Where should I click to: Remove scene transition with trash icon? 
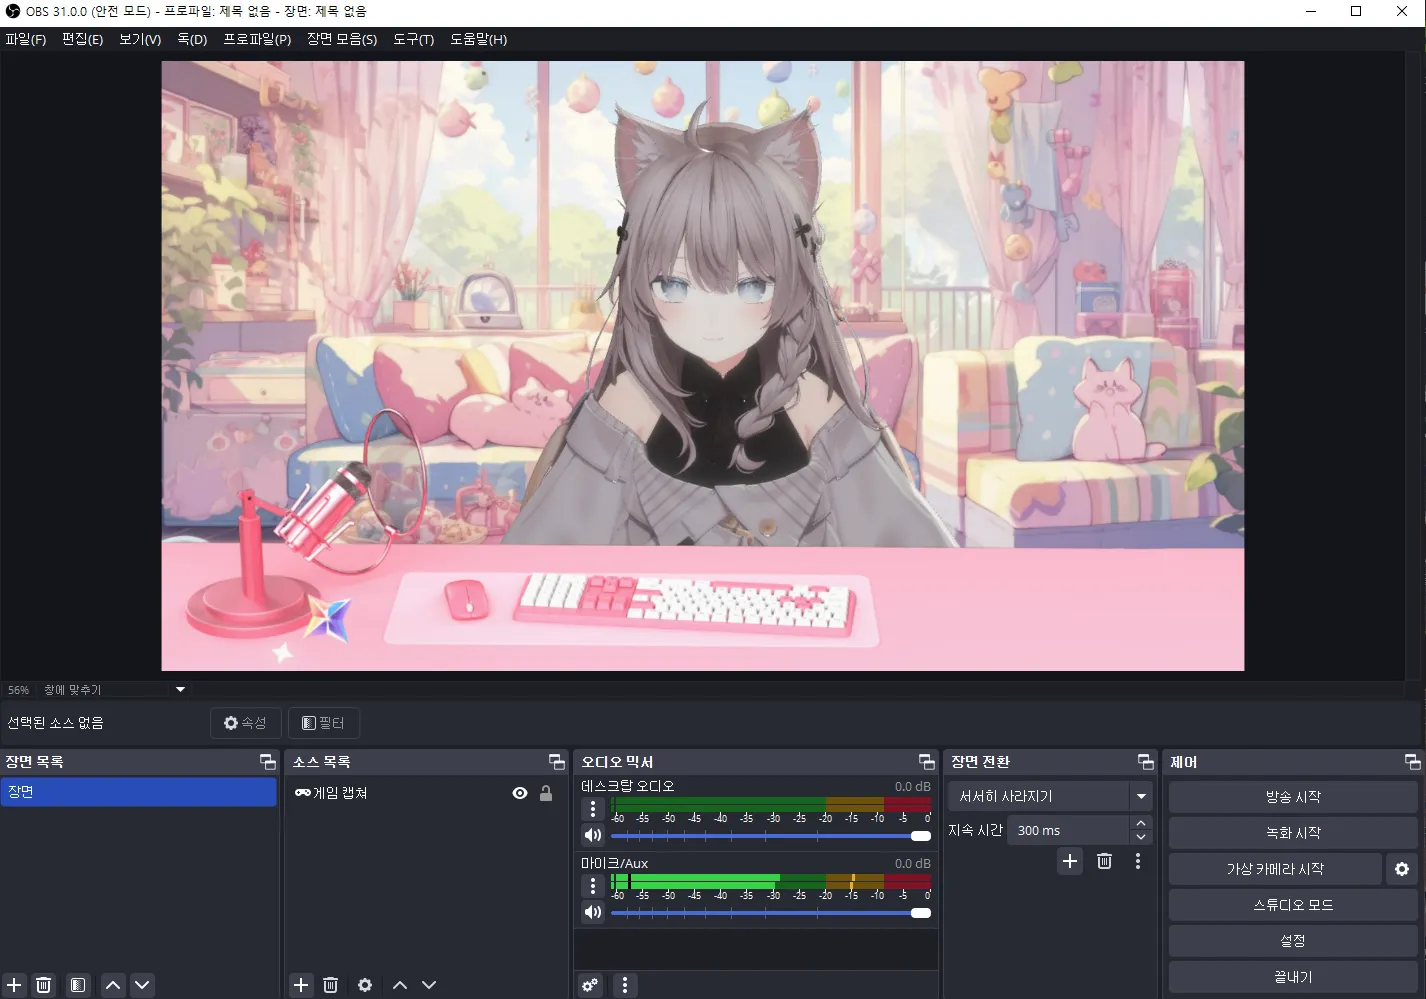click(1104, 861)
